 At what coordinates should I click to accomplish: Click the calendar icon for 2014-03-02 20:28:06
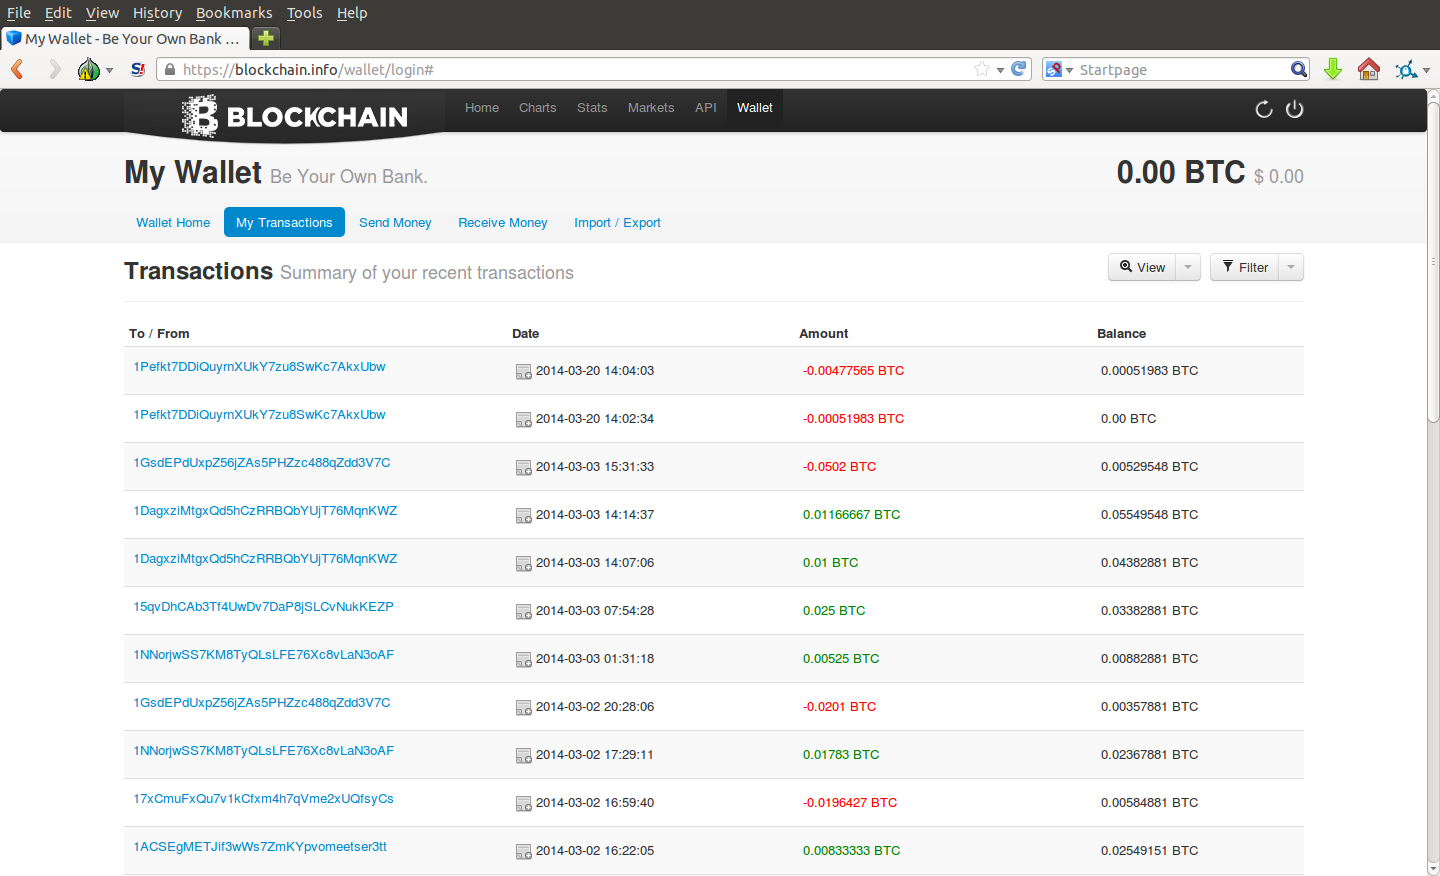(x=523, y=708)
